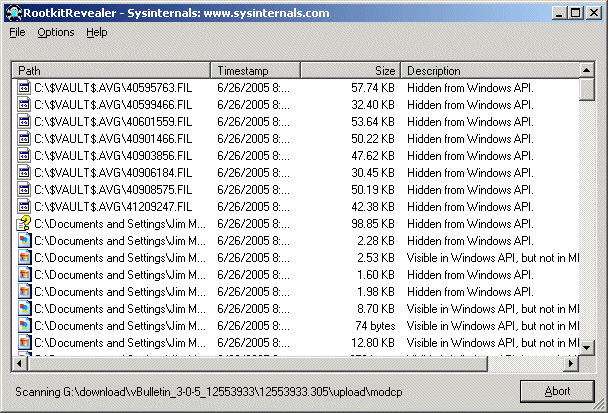The width and height of the screenshot is (608, 413).
Task: Click icon of the 2.53 KB row
Action: click(x=24, y=258)
